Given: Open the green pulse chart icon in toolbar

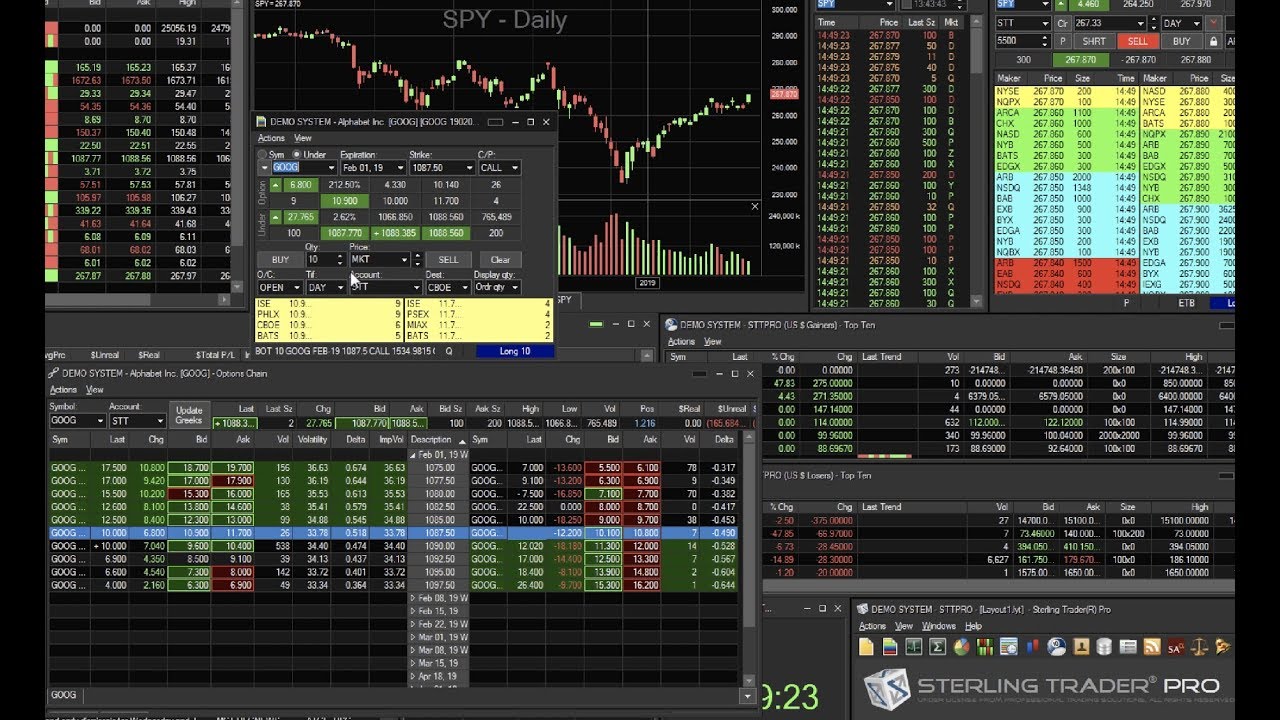Looking at the screenshot, I should click(914, 647).
